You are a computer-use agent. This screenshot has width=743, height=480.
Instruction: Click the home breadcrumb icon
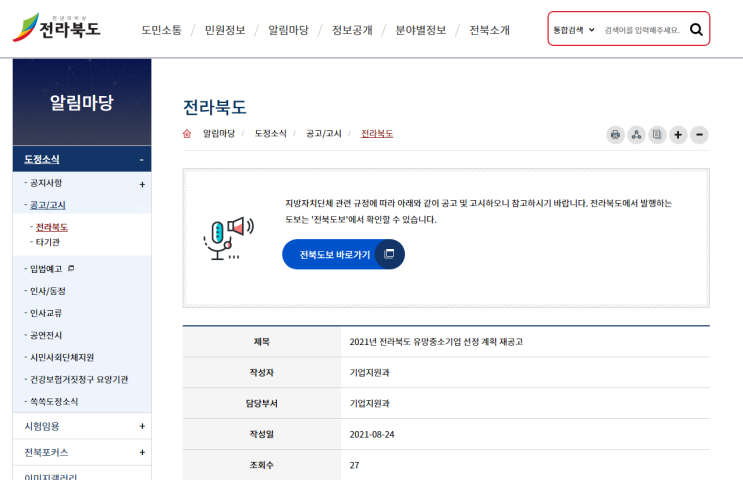click(x=187, y=134)
